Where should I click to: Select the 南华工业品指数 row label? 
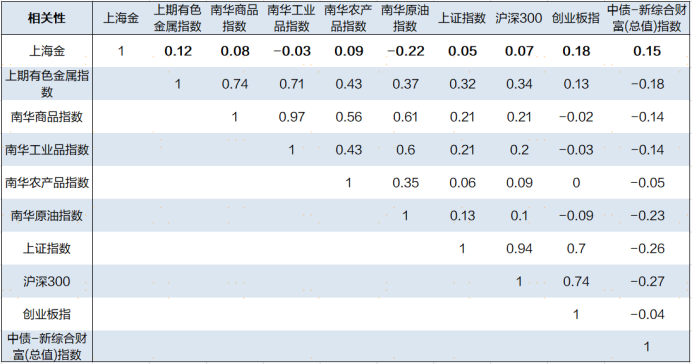(46, 149)
